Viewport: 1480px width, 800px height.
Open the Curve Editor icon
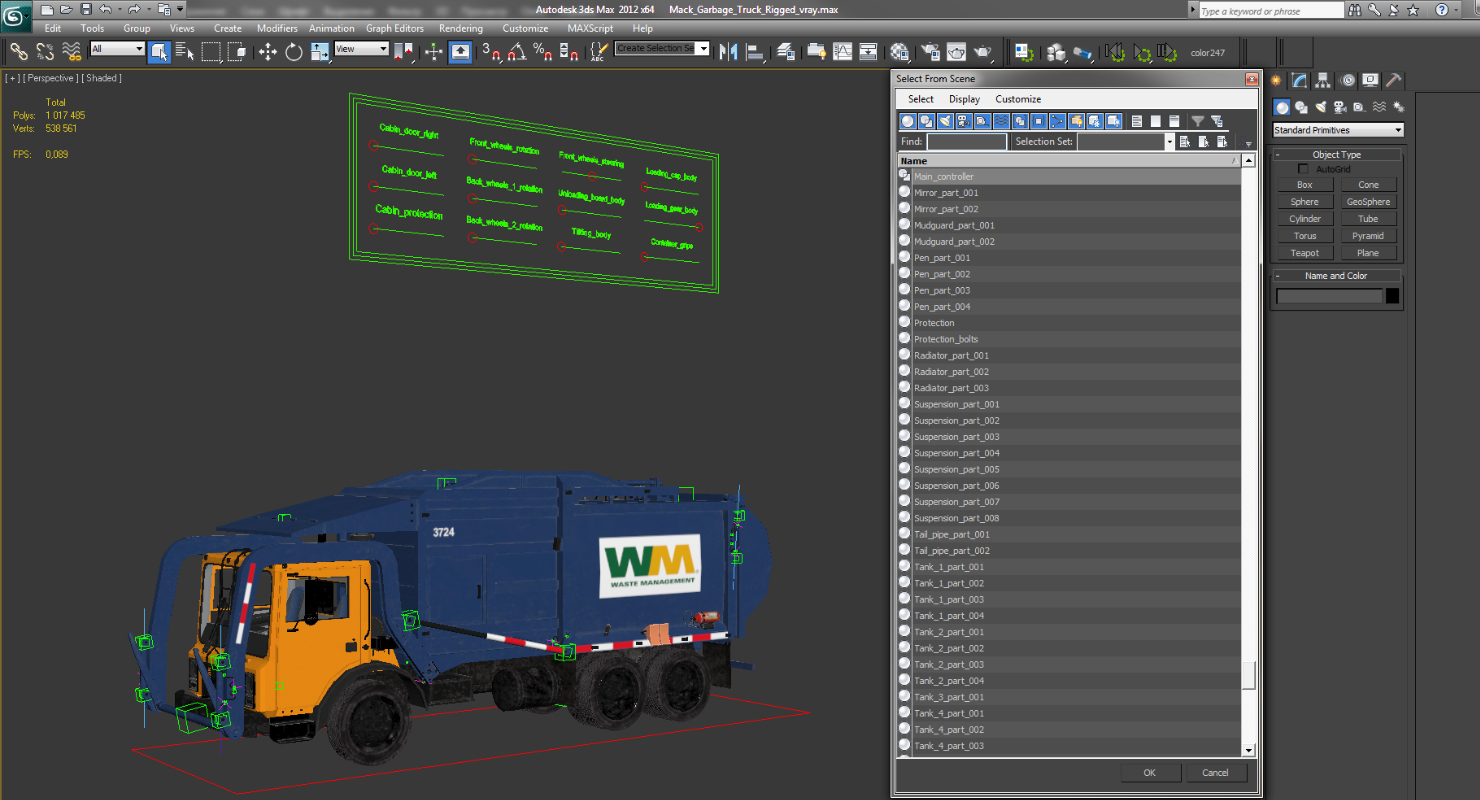[843, 51]
